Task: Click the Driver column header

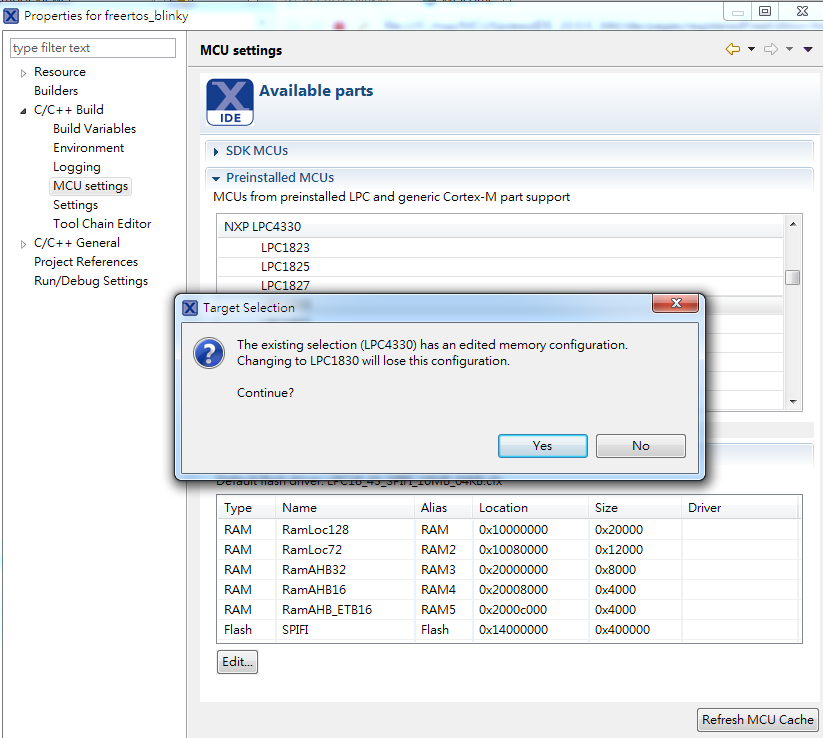Action: tap(740, 508)
